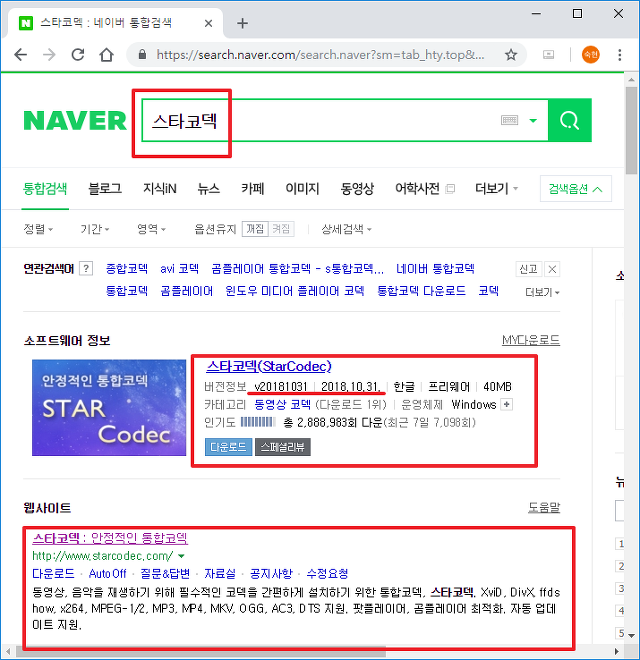Click the 자료실 sublink
Viewport: 640px width, 660px height.
tap(220, 573)
